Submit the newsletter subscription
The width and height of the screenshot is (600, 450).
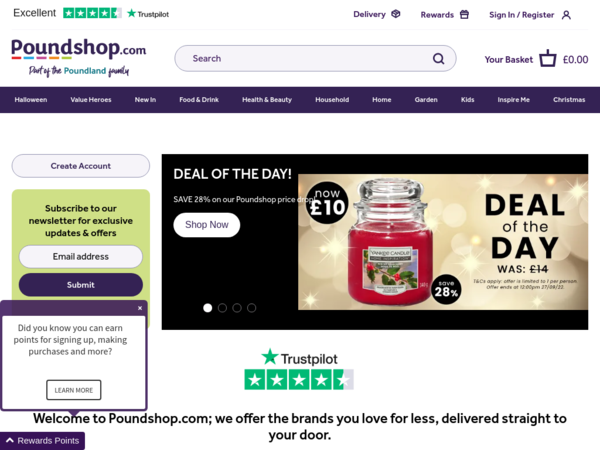81,285
